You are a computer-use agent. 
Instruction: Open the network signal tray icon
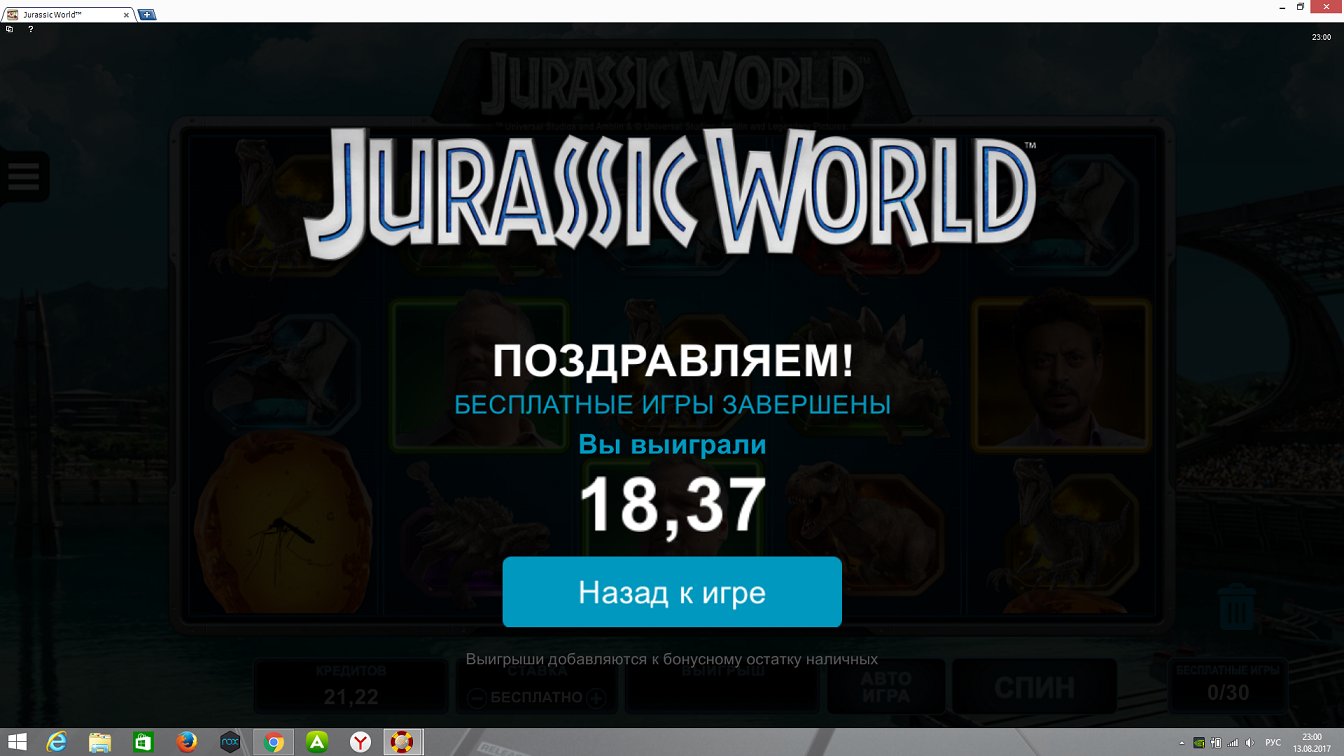click(1233, 743)
